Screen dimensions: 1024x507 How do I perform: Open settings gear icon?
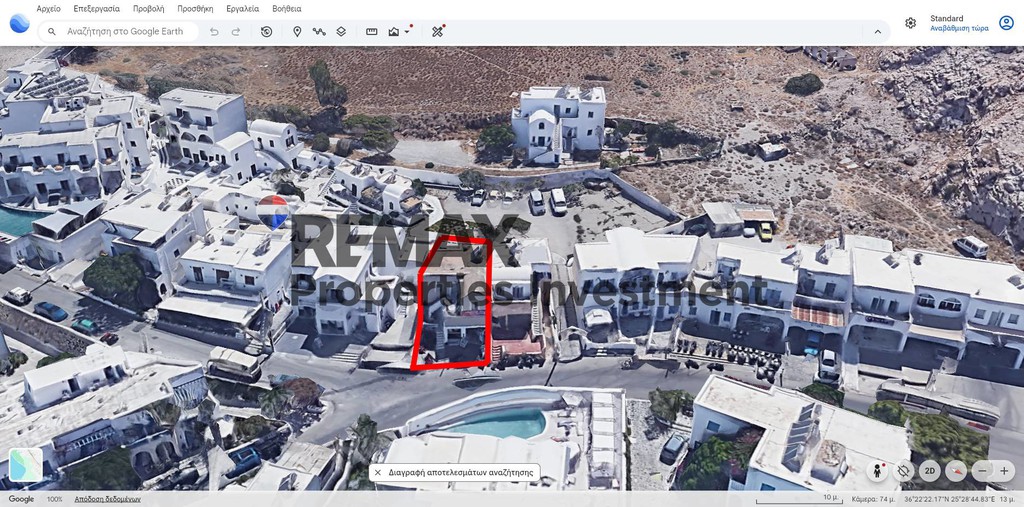pos(910,23)
